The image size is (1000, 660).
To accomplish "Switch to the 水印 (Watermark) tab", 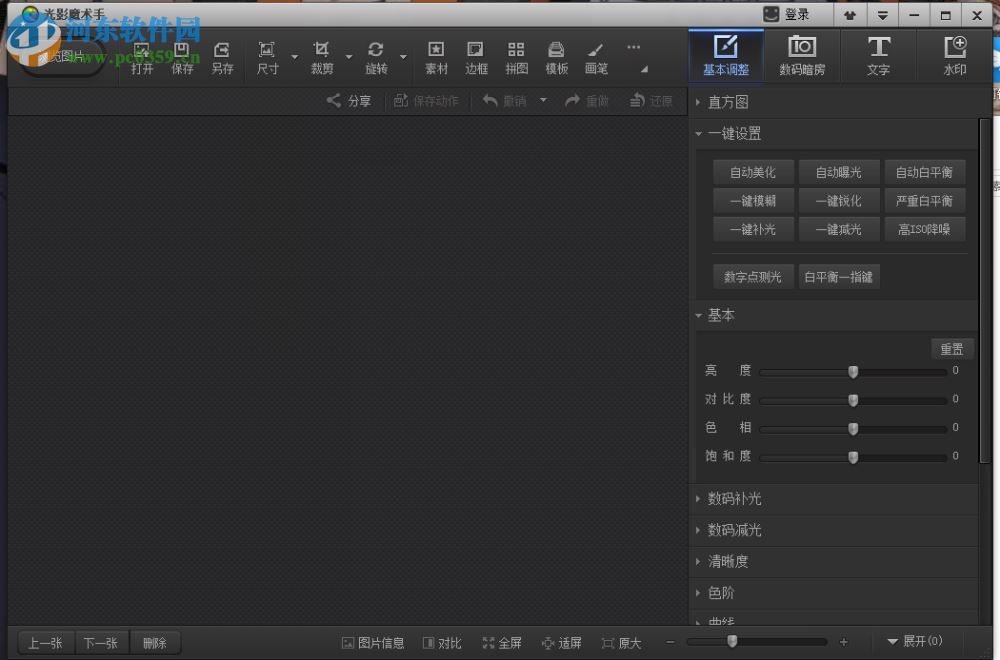I will [x=955, y=56].
